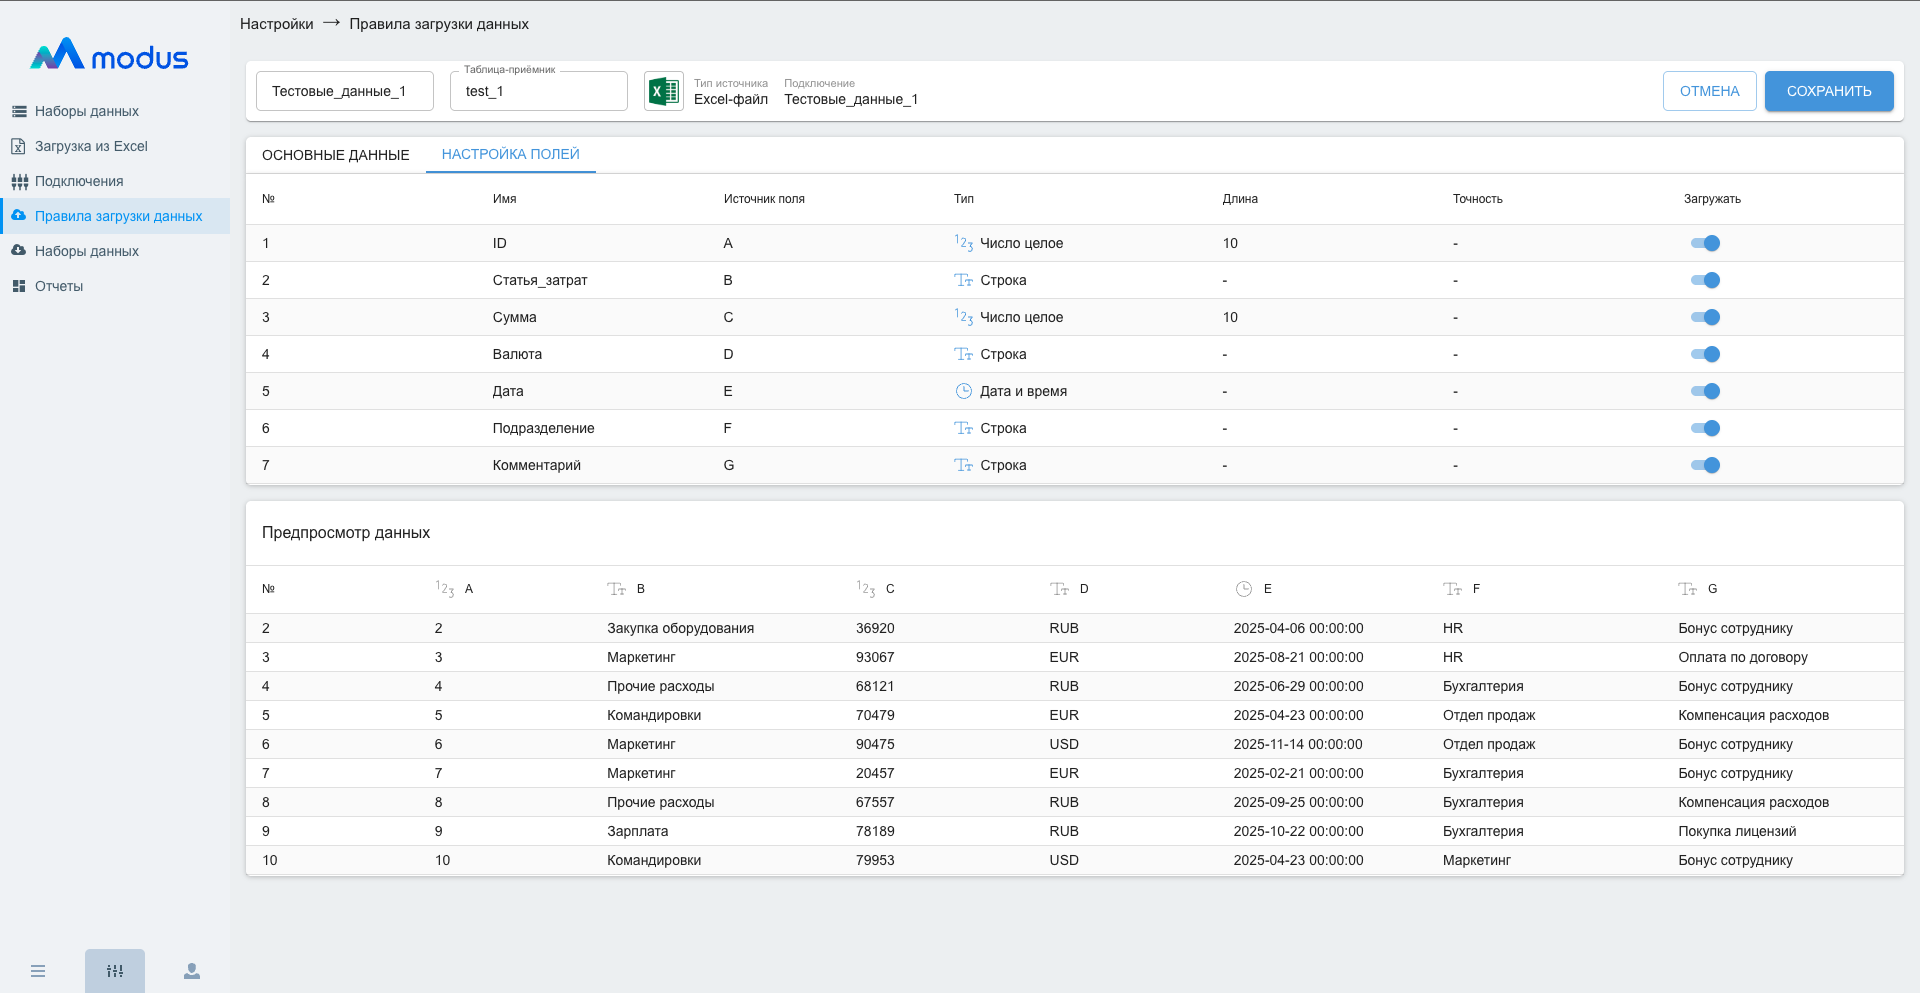
Task: Click the Excel file source icon
Action: (x=663, y=91)
